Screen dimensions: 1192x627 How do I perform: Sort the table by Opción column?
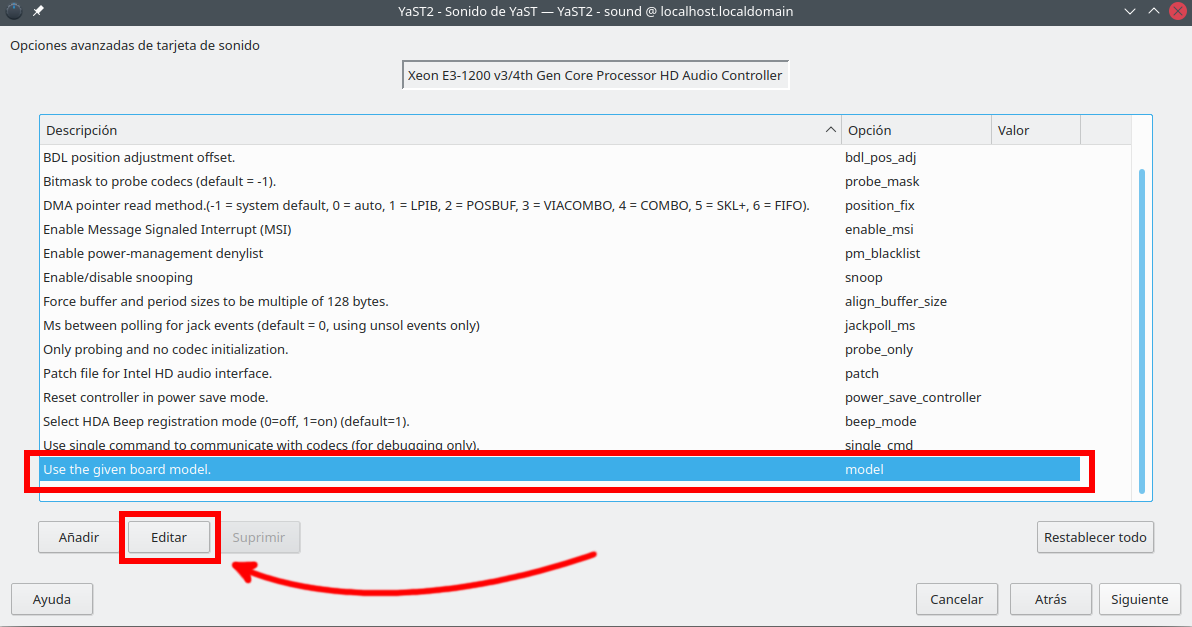(915, 130)
